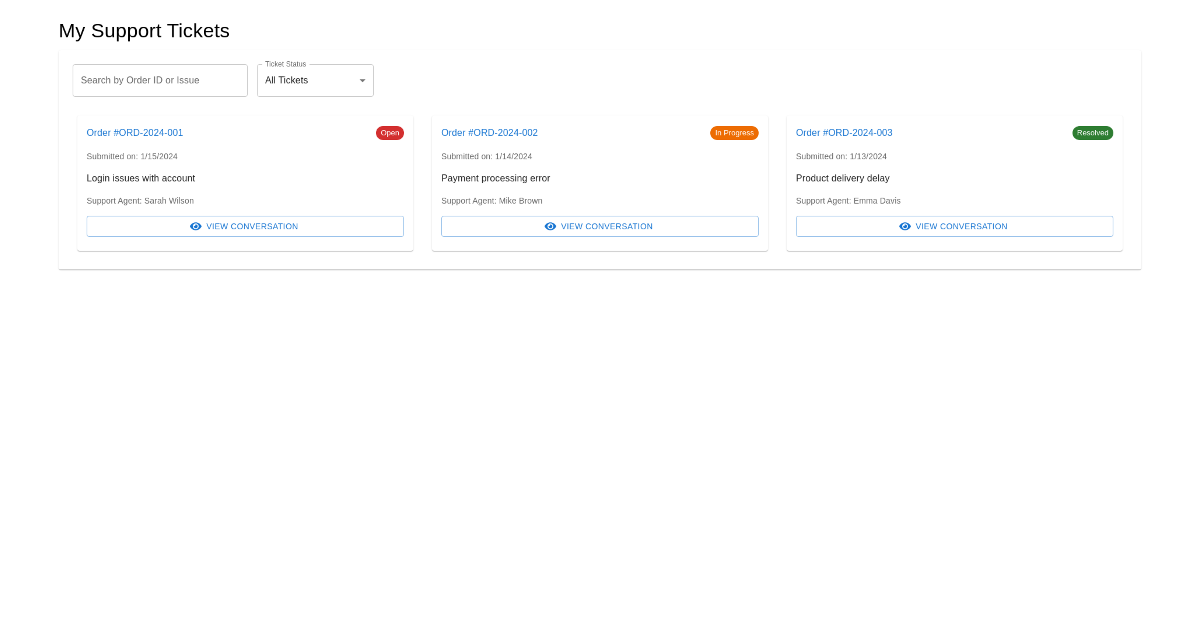Image resolution: width=1200 pixels, height=630 pixels.
Task: Click the dropdown arrow in the Ticket Status selector
Action: pos(362,80)
